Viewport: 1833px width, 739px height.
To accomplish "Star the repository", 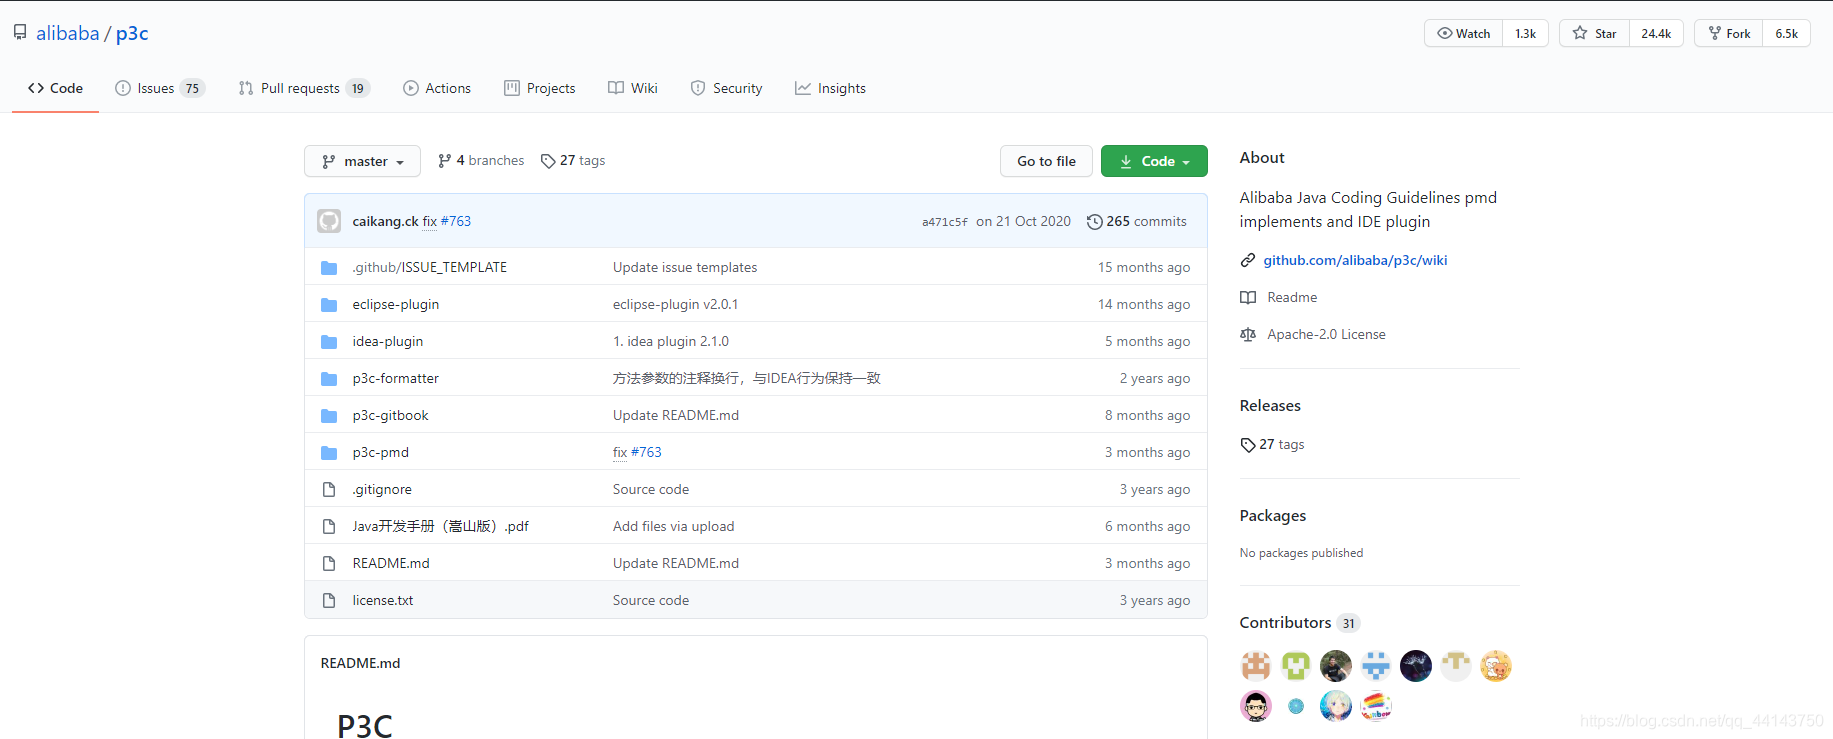I will (x=1595, y=33).
